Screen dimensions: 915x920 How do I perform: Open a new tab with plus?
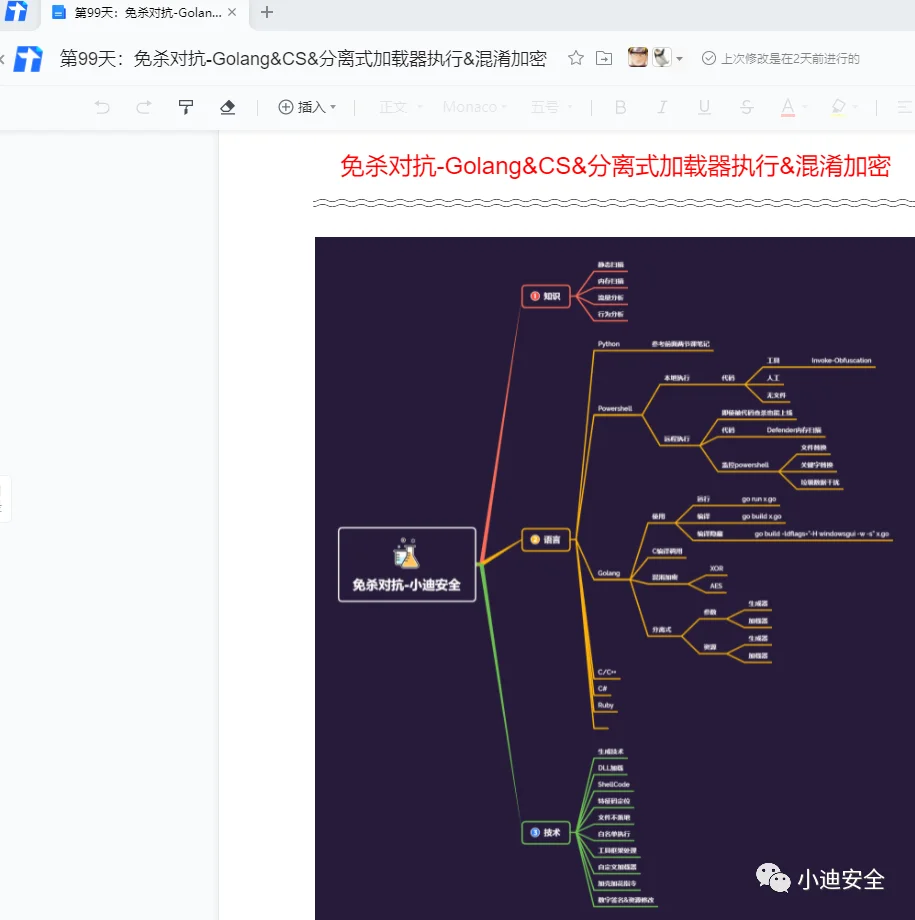coord(267,12)
